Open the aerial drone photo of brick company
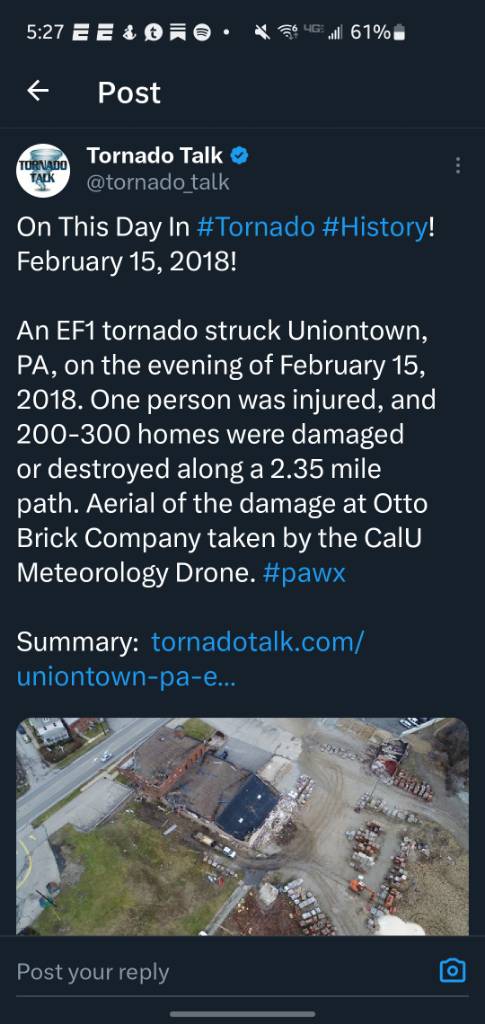 242,826
